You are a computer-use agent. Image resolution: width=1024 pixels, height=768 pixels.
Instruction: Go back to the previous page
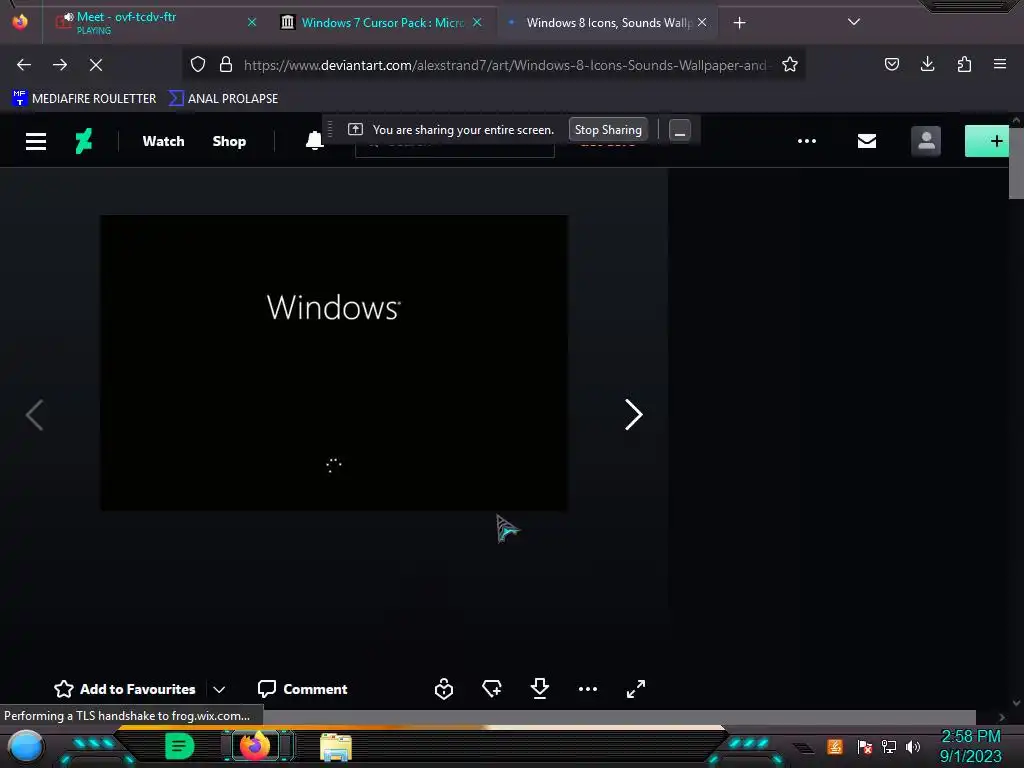(24, 65)
